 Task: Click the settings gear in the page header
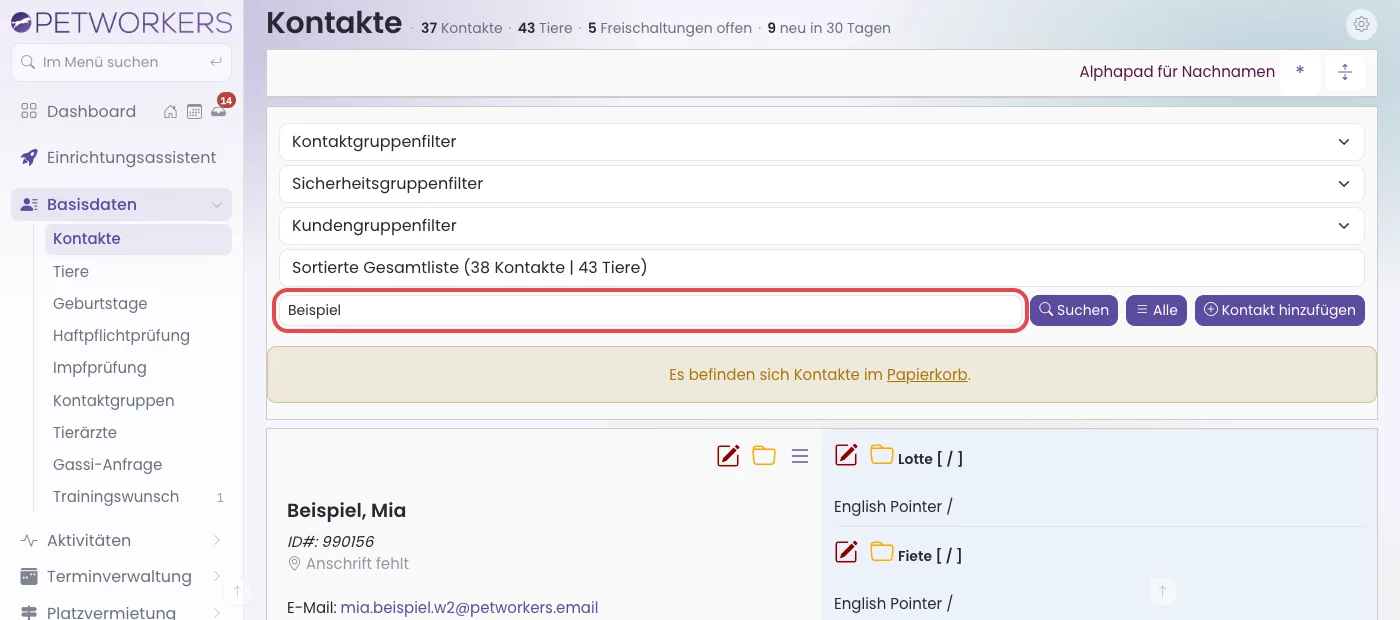pyautogui.click(x=1360, y=25)
